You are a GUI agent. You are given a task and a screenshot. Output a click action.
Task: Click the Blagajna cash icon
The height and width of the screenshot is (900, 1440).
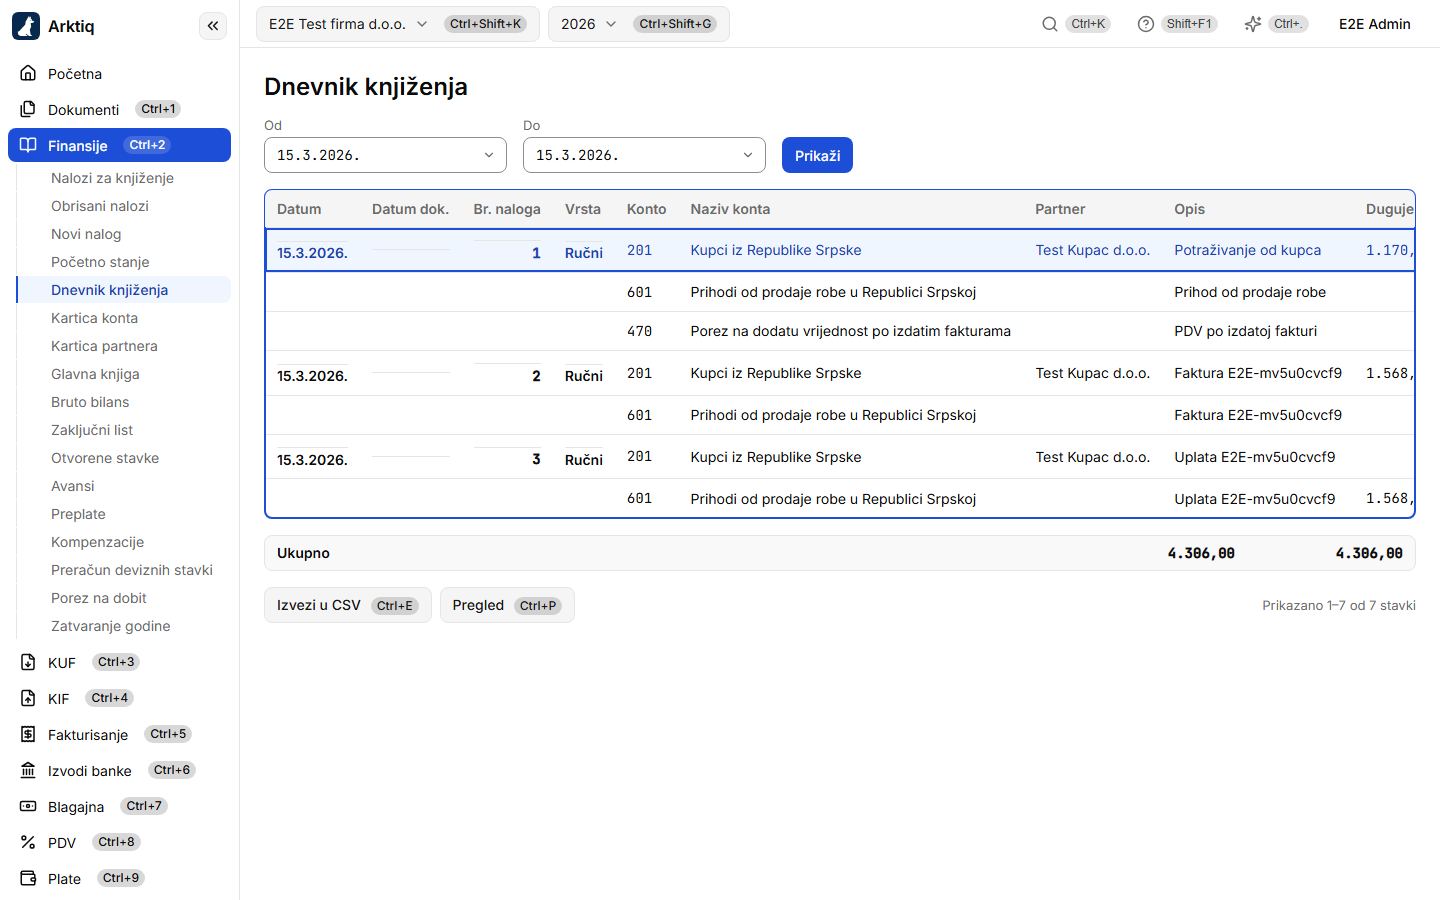point(28,806)
